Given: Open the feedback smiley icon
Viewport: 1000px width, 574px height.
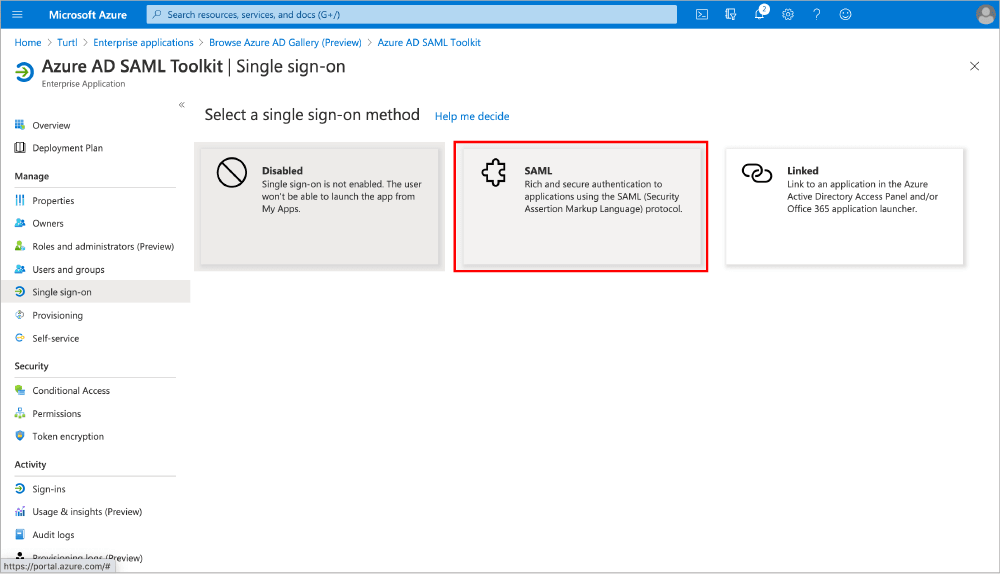Looking at the screenshot, I should tap(845, 14).
